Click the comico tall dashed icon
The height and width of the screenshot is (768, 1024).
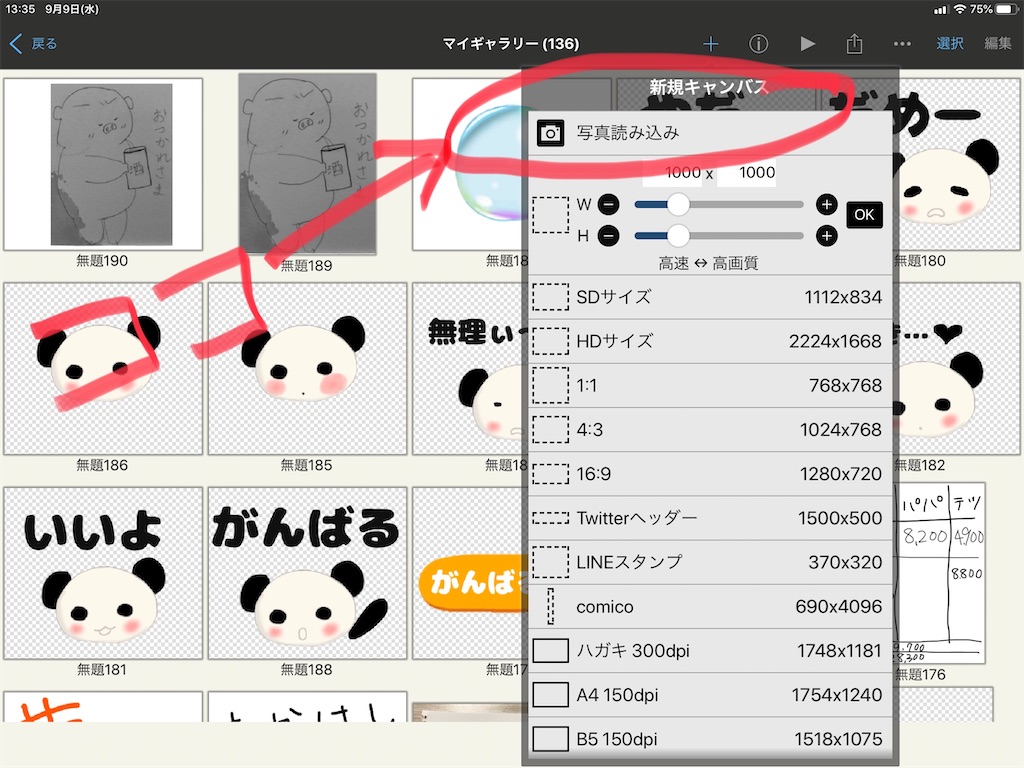[551, 607]
